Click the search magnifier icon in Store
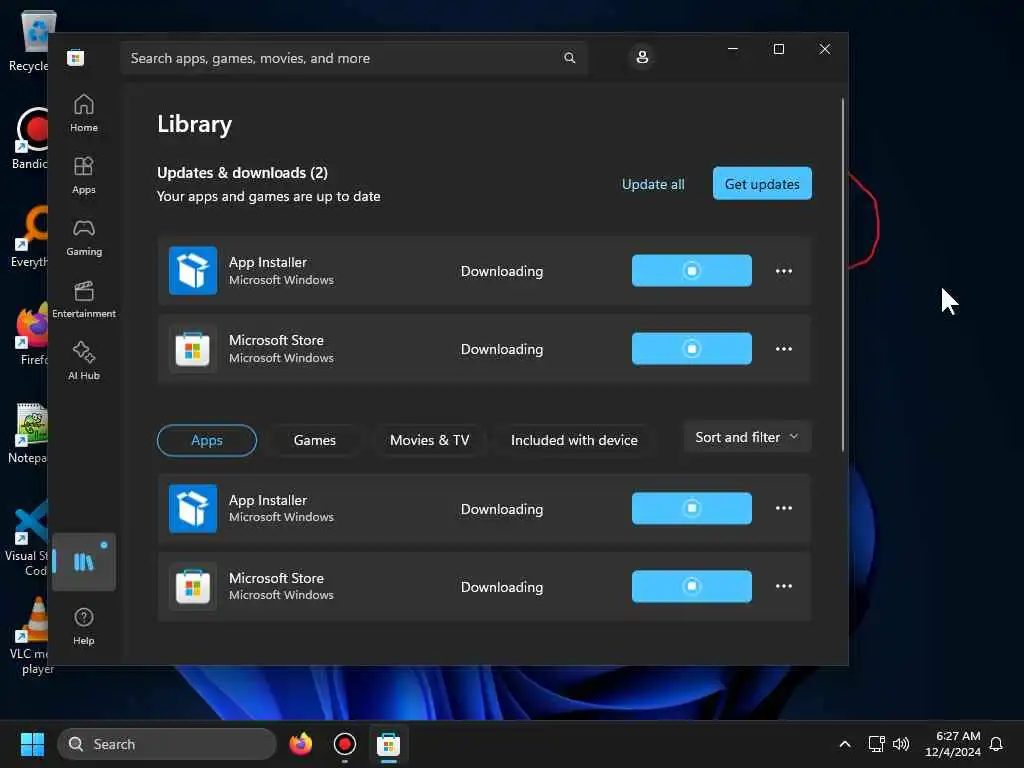Screen dimensions: 1024x768 (x=569, y=58)
